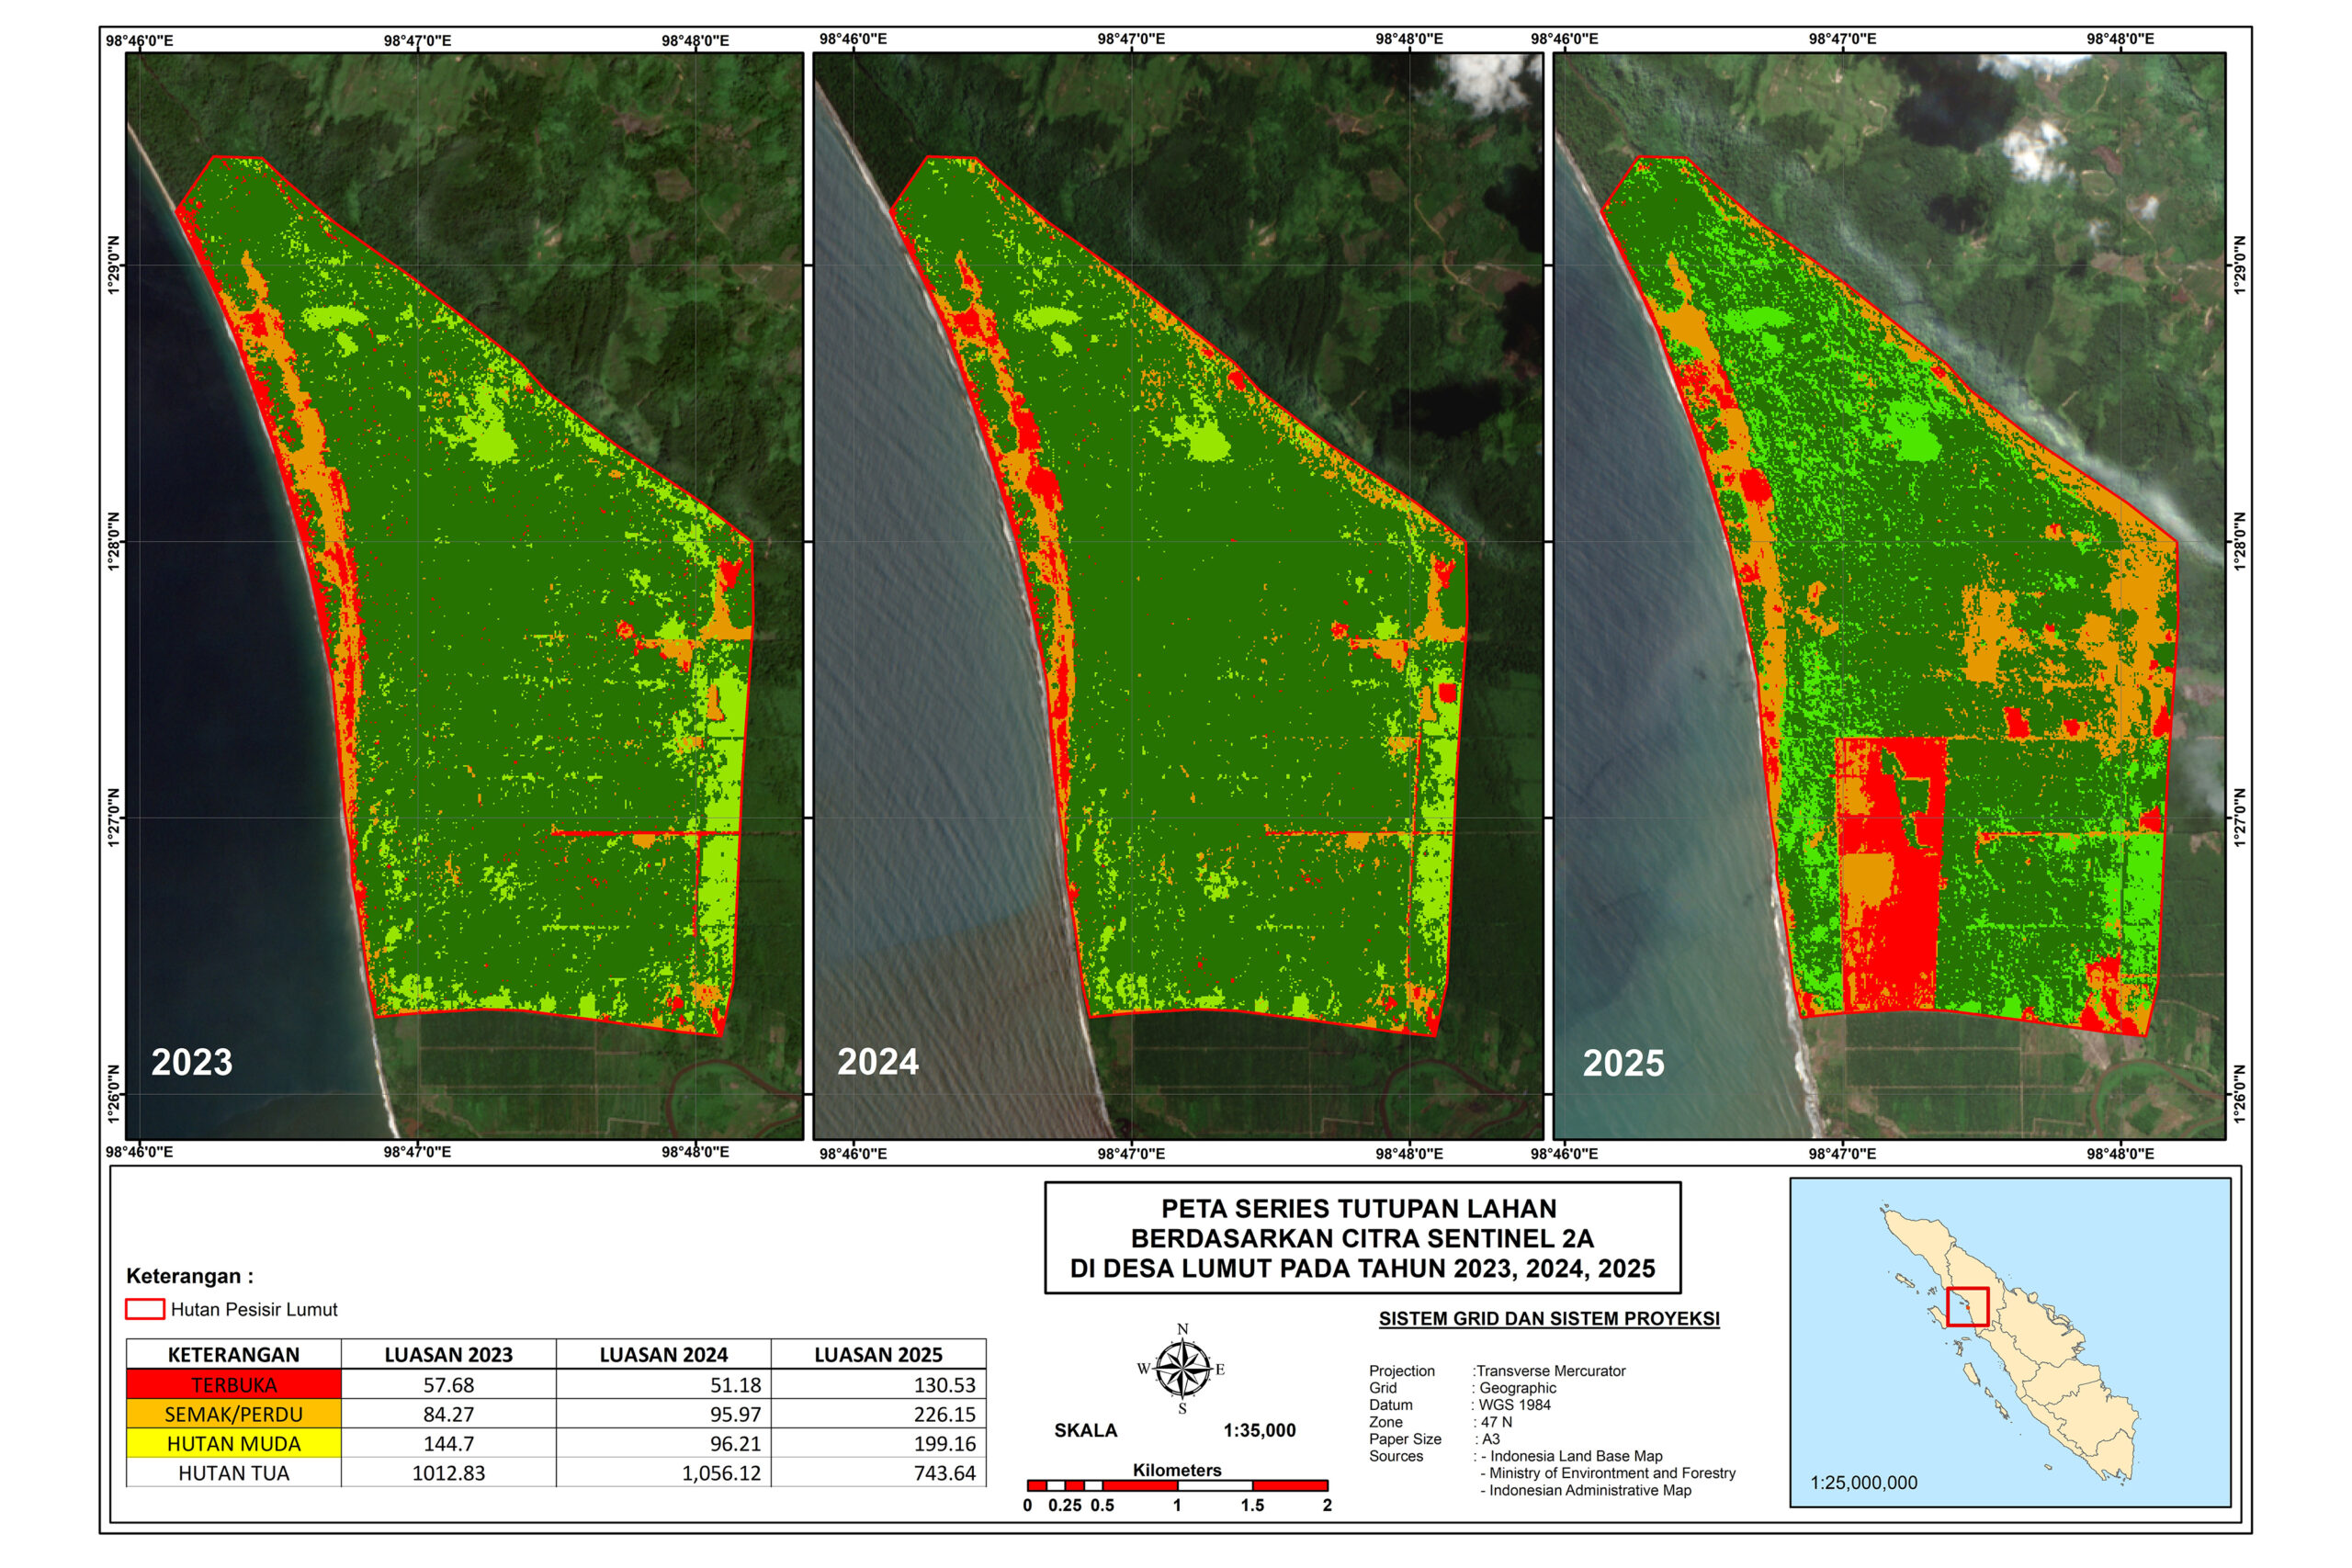Screen dimensions: 2352x1568
Task: Click the HUTAN TUA row label
Action: coord(234,1473)
